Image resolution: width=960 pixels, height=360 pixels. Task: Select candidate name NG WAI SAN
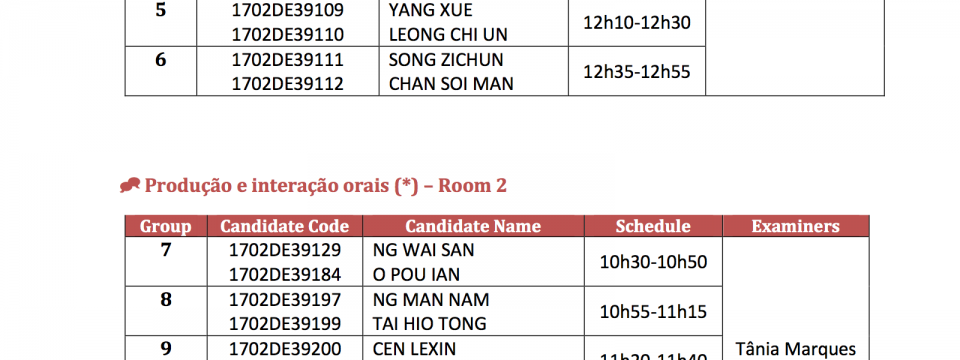(424, 250)
